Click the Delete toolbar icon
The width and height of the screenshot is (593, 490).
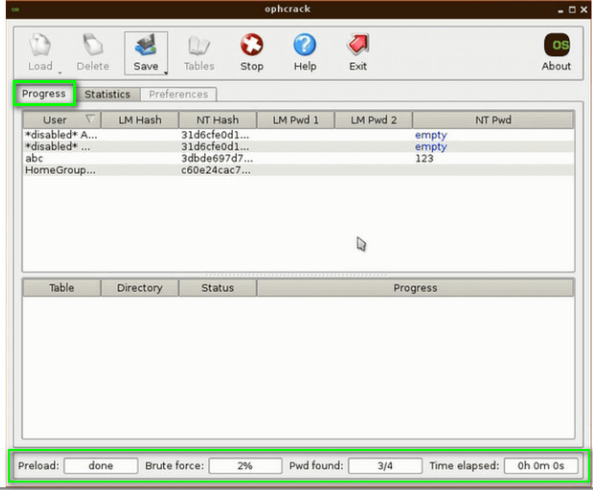coord(93,45)
